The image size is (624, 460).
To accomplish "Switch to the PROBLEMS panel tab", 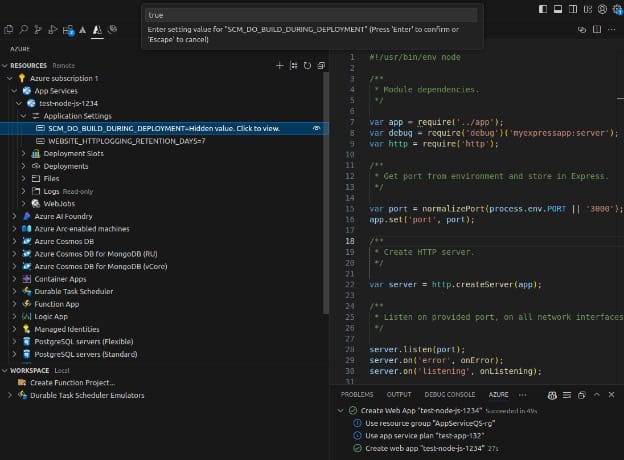I will (357, 395).
